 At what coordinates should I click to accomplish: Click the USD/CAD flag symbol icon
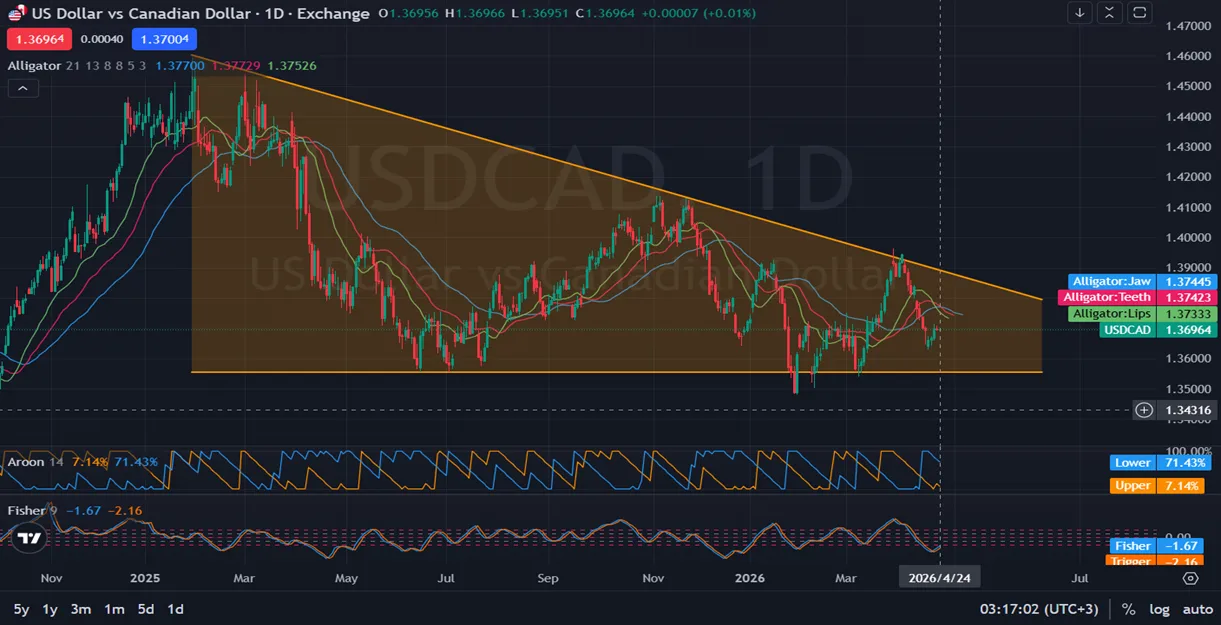coord(16,14)
